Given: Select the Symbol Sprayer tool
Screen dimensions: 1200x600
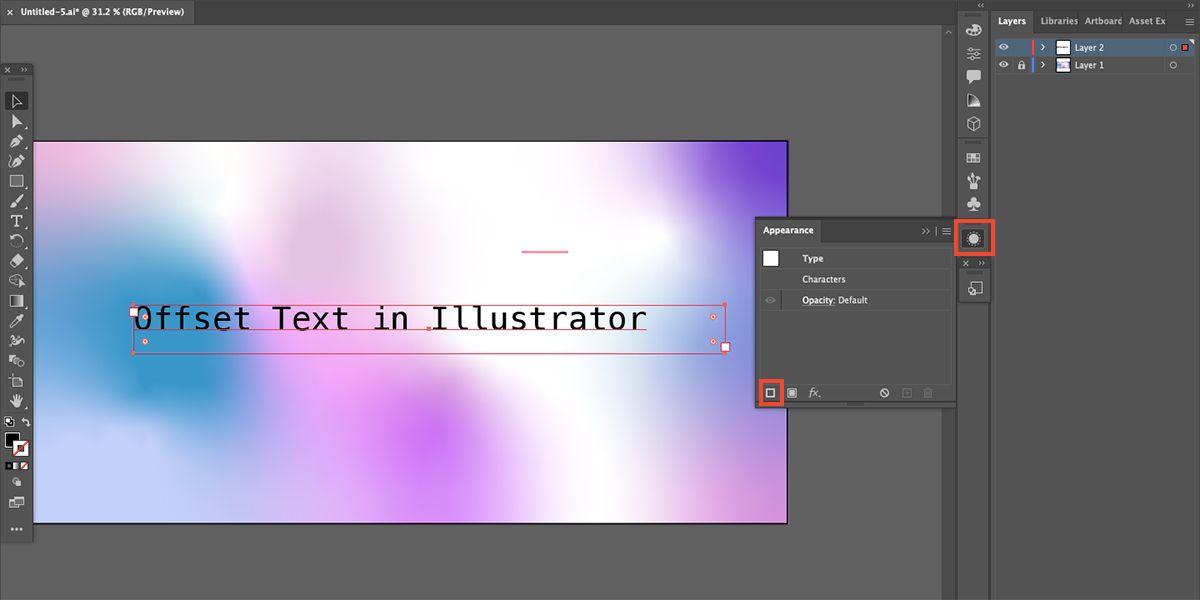Looking at the screenshot, I should point(17,361).
